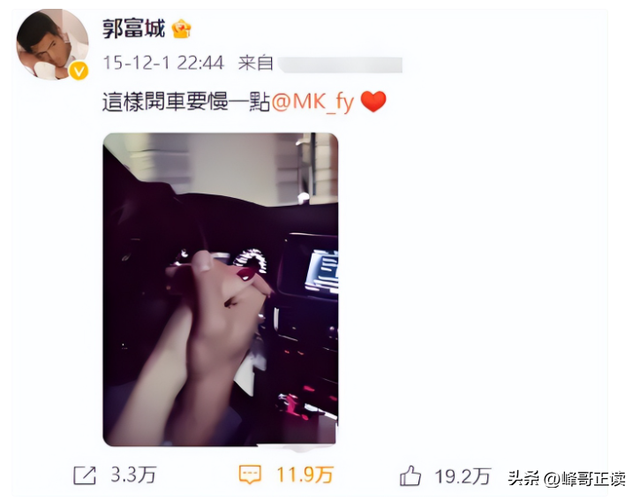Like the post with the thumbs-up icon
The width and height of the screenshot is (640, 501).
410,476
